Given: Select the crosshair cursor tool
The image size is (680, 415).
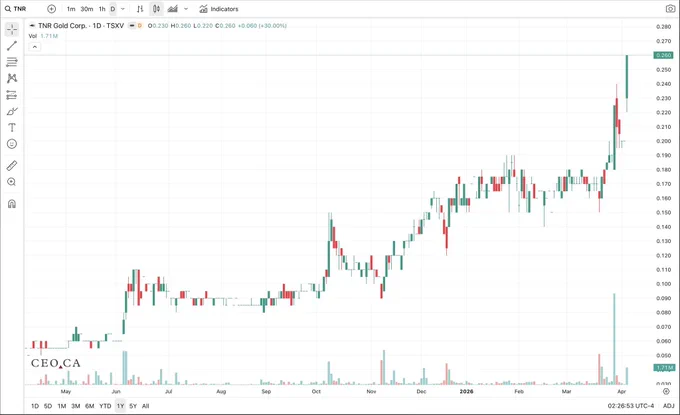Looking at the screenshot, I should pos(12,29).
